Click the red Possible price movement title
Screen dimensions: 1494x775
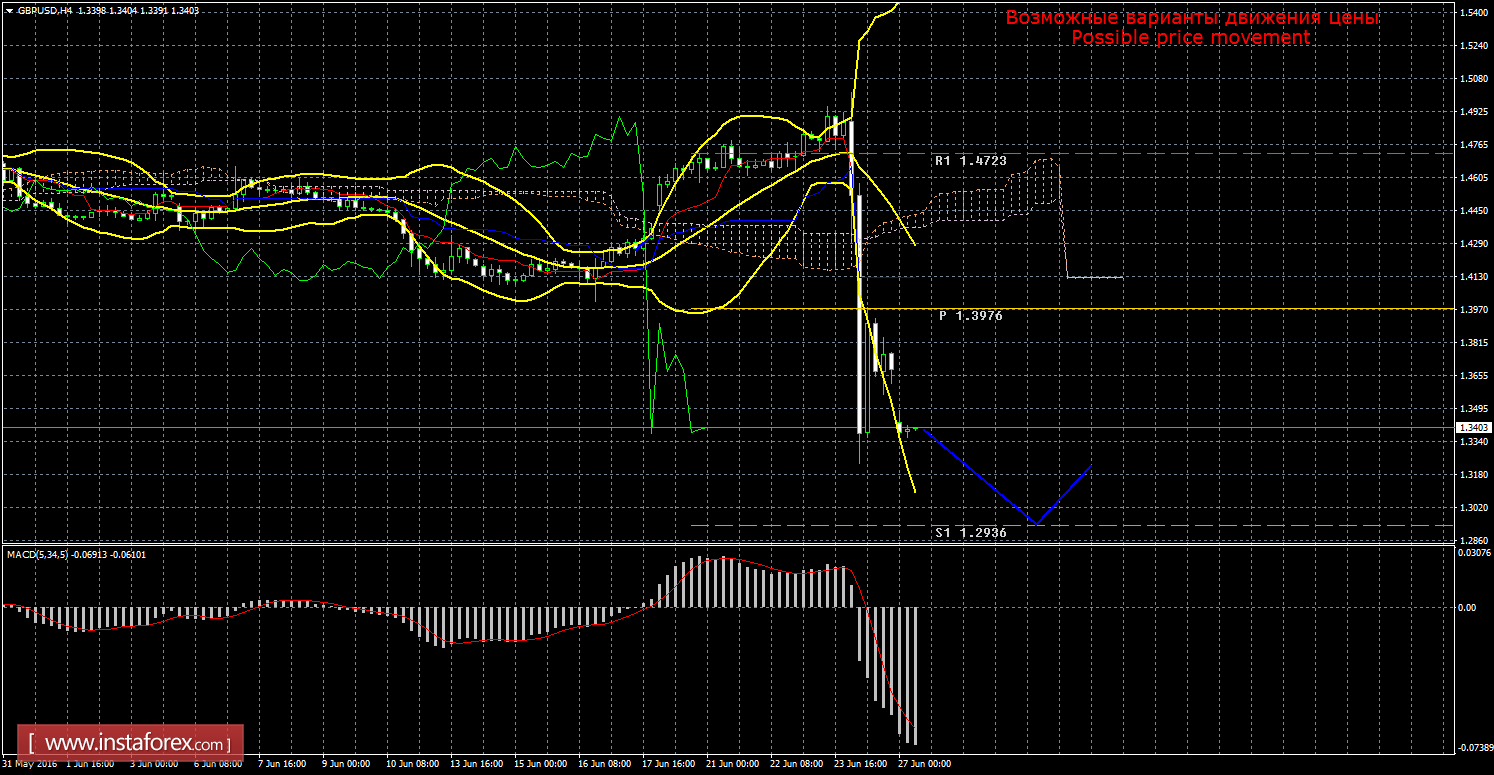pos(1190,38)
